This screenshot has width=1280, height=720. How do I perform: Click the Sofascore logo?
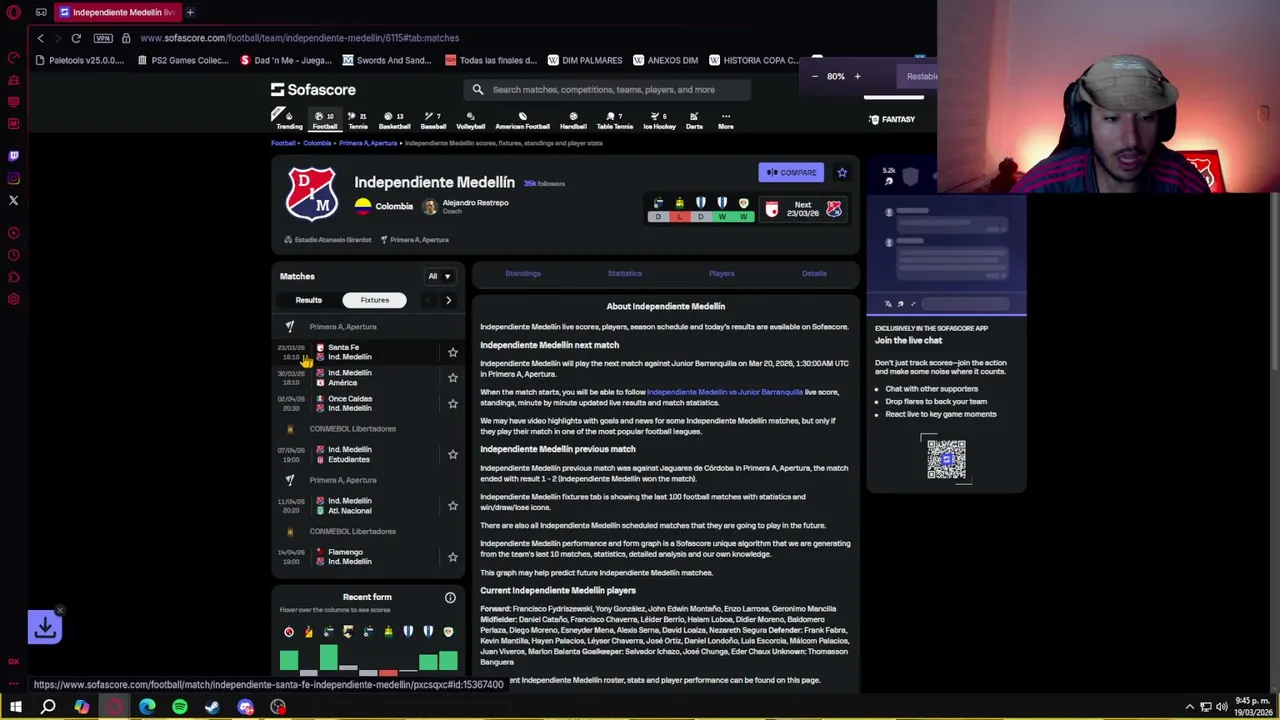click(313, 90)
